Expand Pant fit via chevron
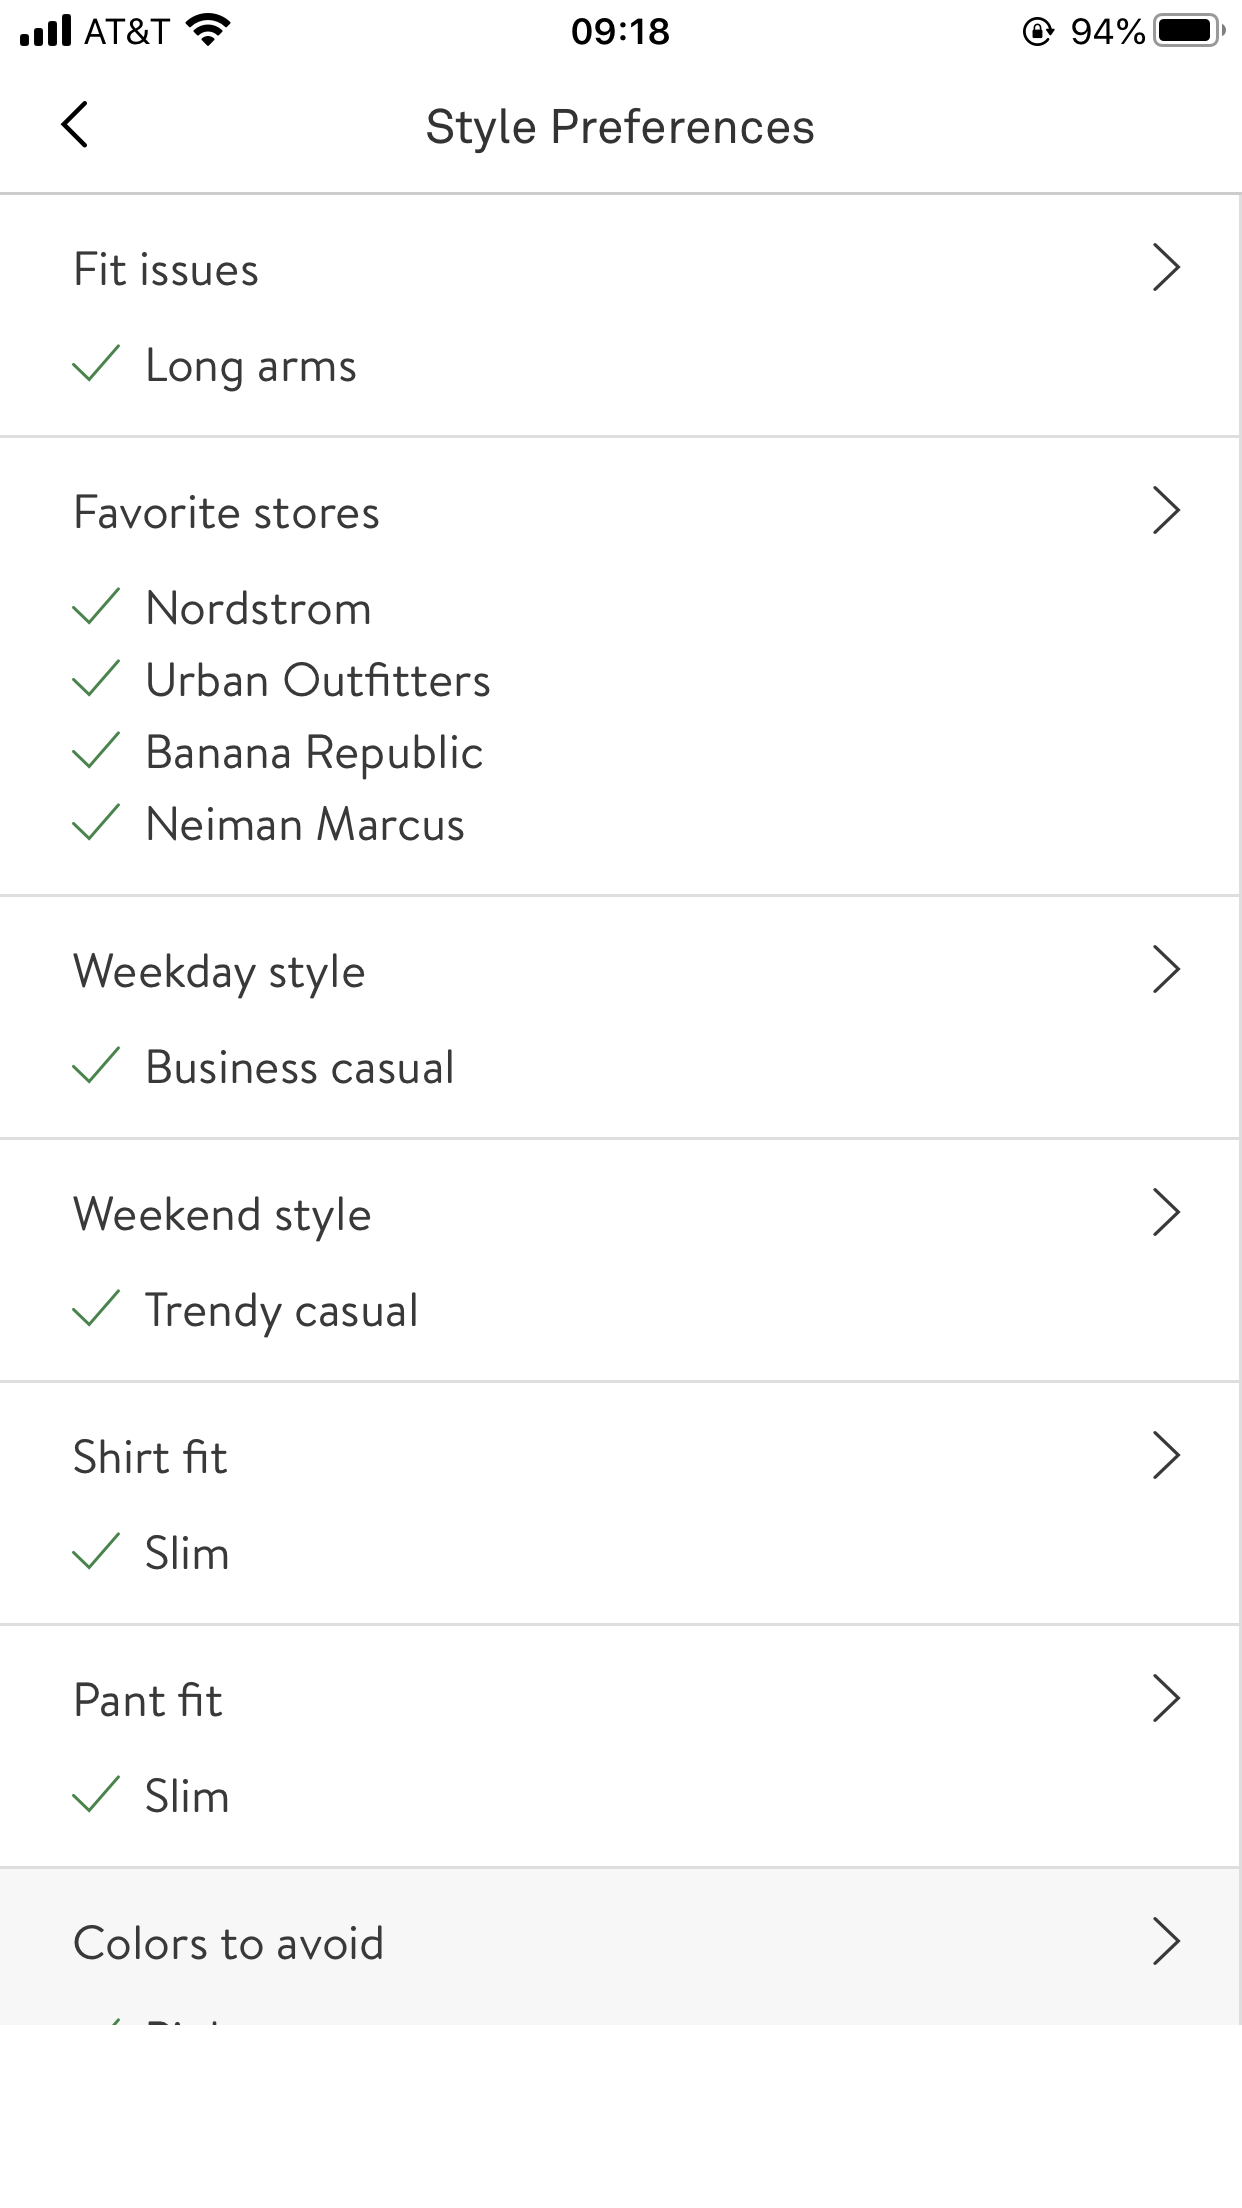This screenshot has height=2208, width=1242. pyautogui.click(x=1166, y=1699)
